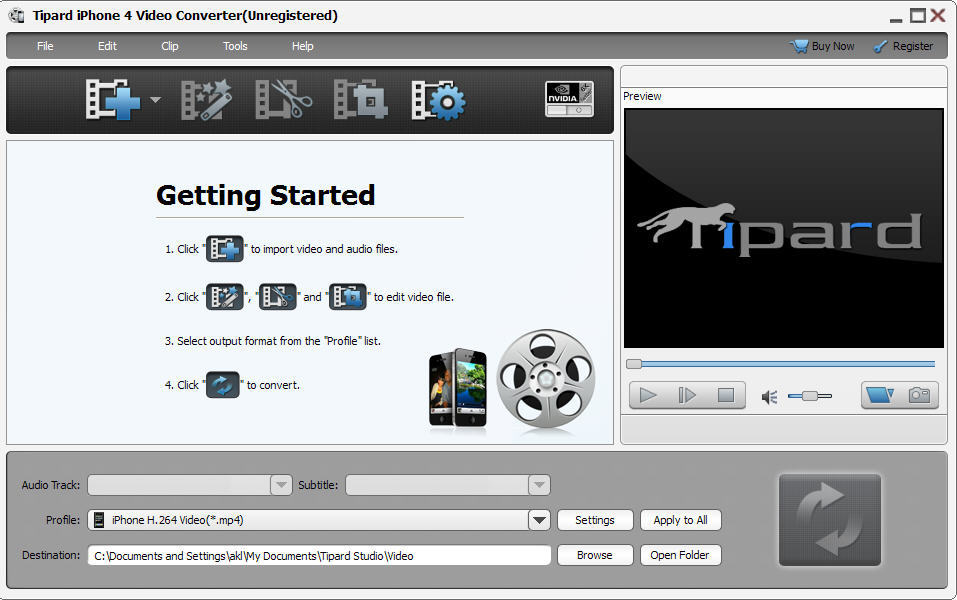
Task: Stop the preview playback
Action: click(726, 396)
